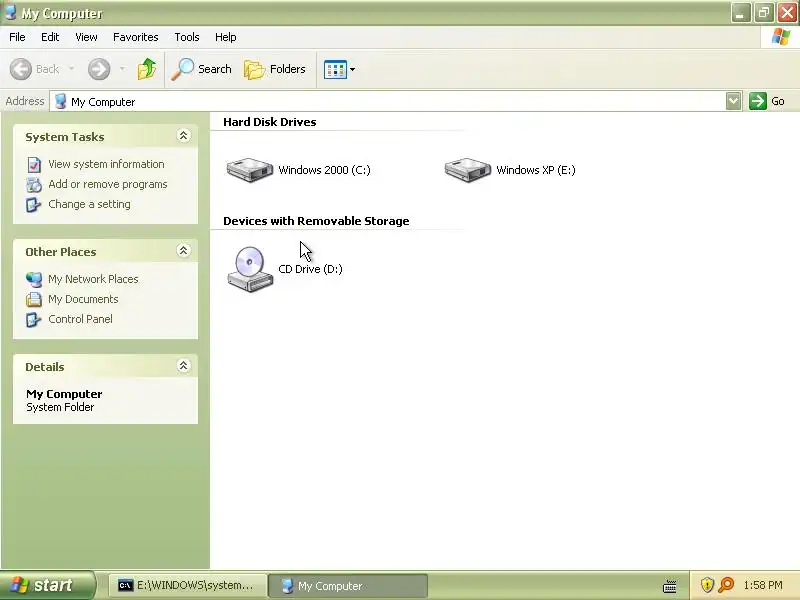Click the security shield tray icon
The image size is (800, 600).
[x=707, y=585]
